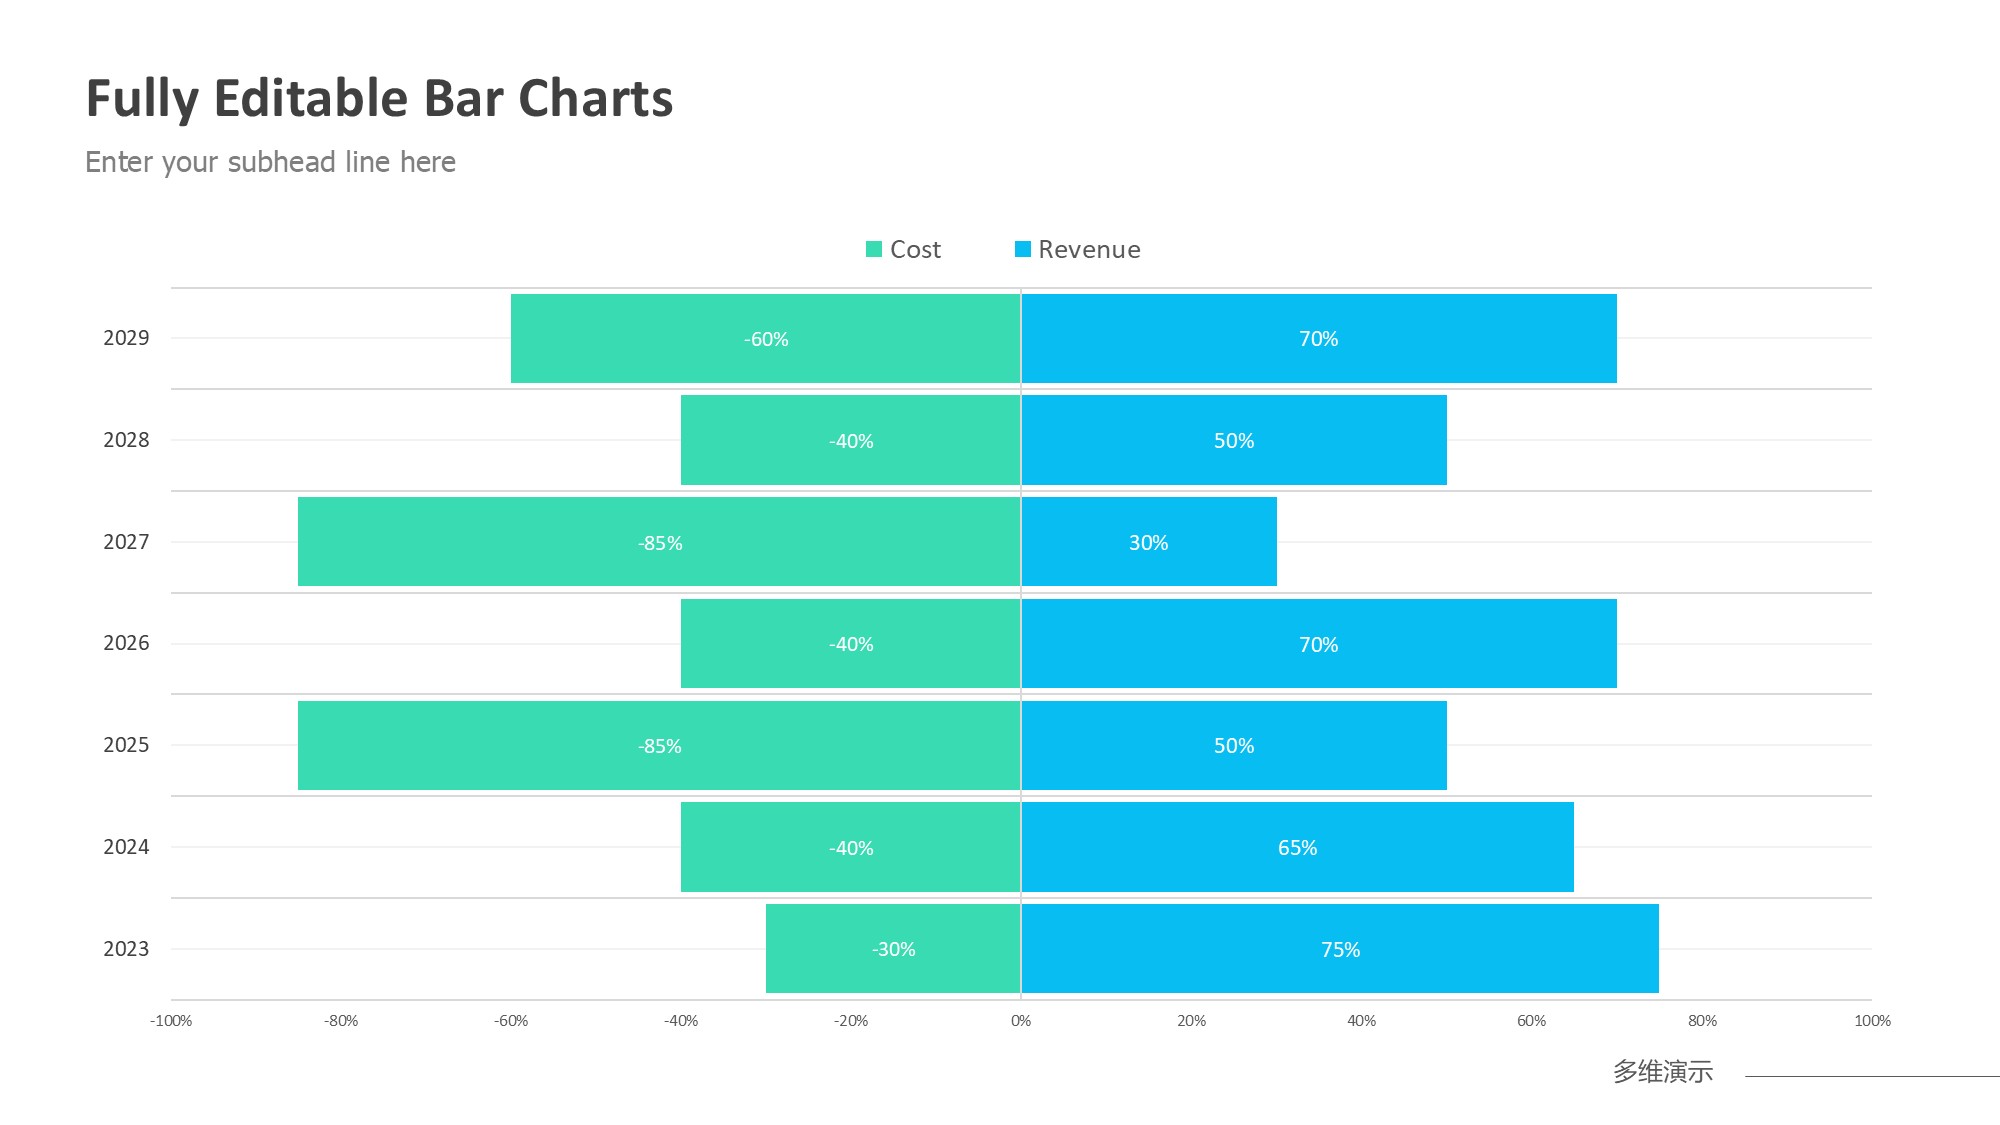This screenshot has width=2000, height=1125.
Task: Click the 2025 year axis label
Action: [x=126, y=745]
